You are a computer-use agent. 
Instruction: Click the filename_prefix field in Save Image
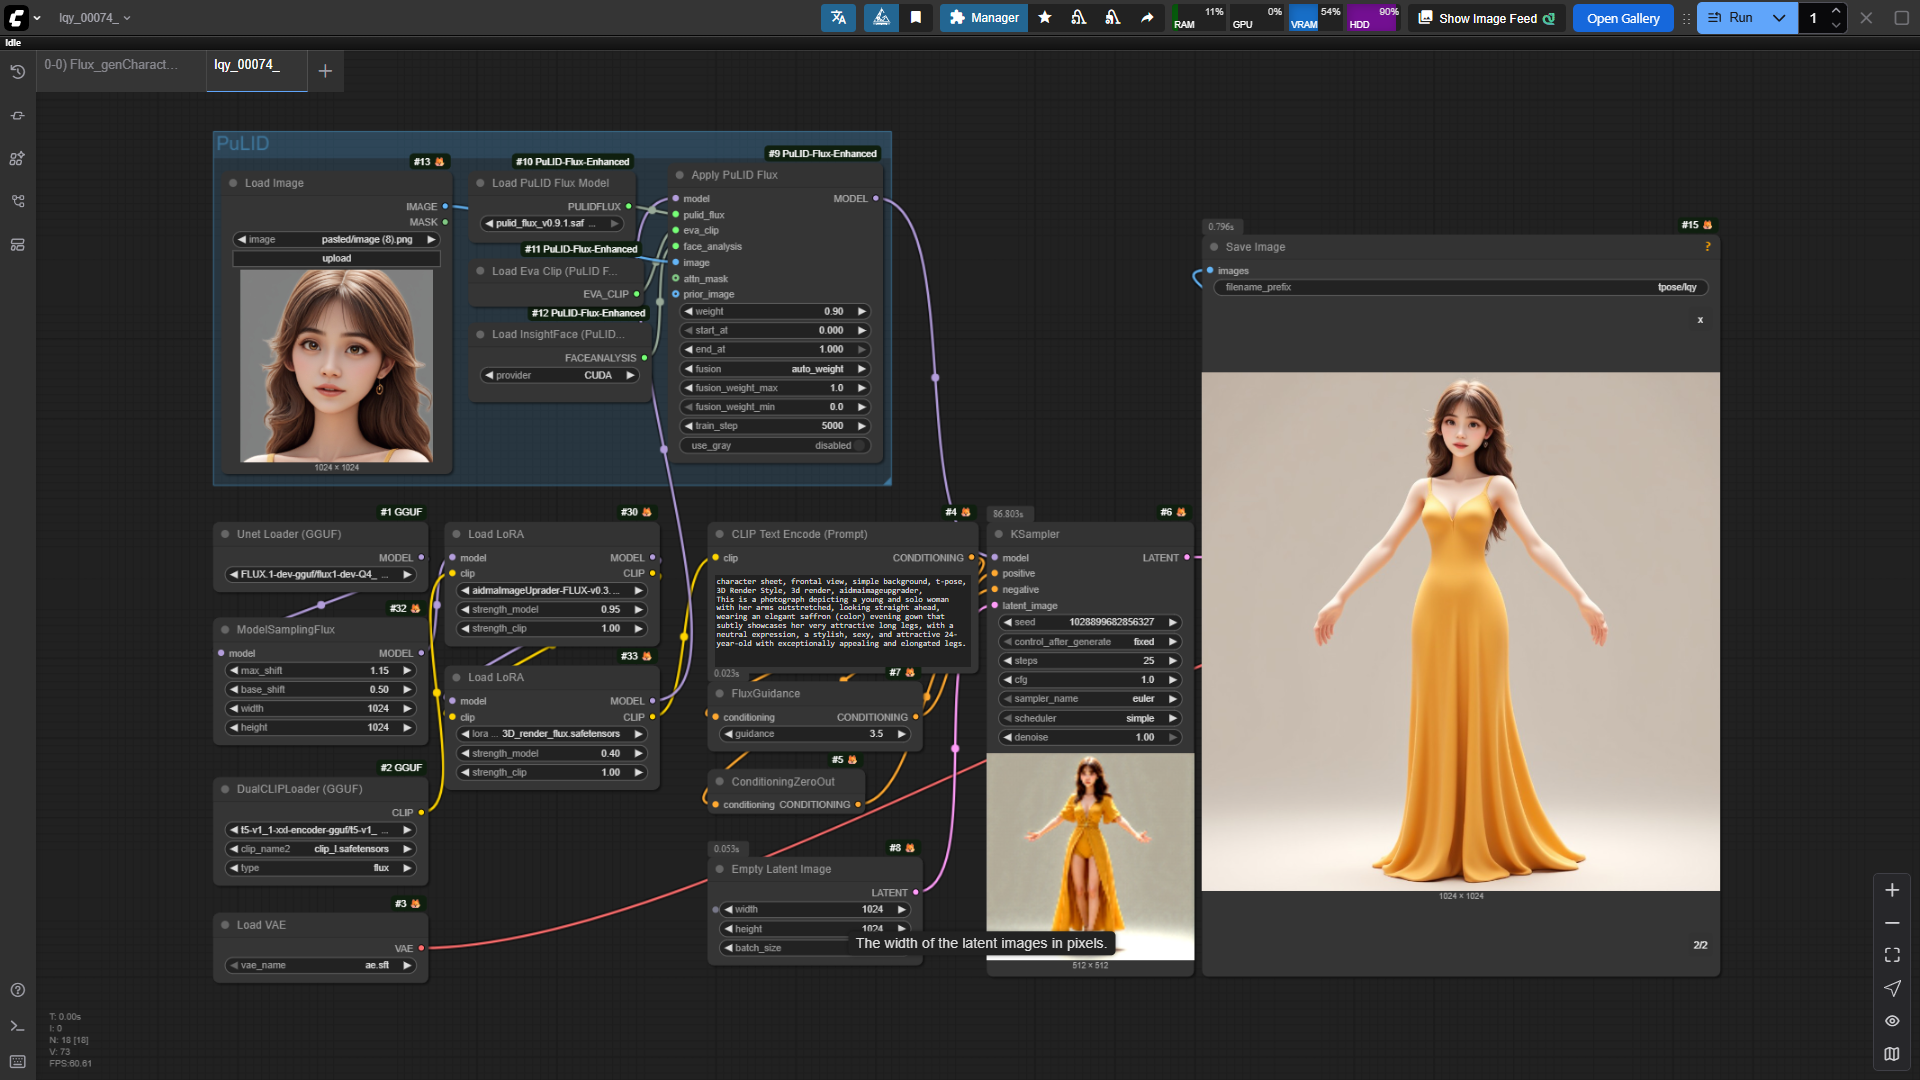1460,287
